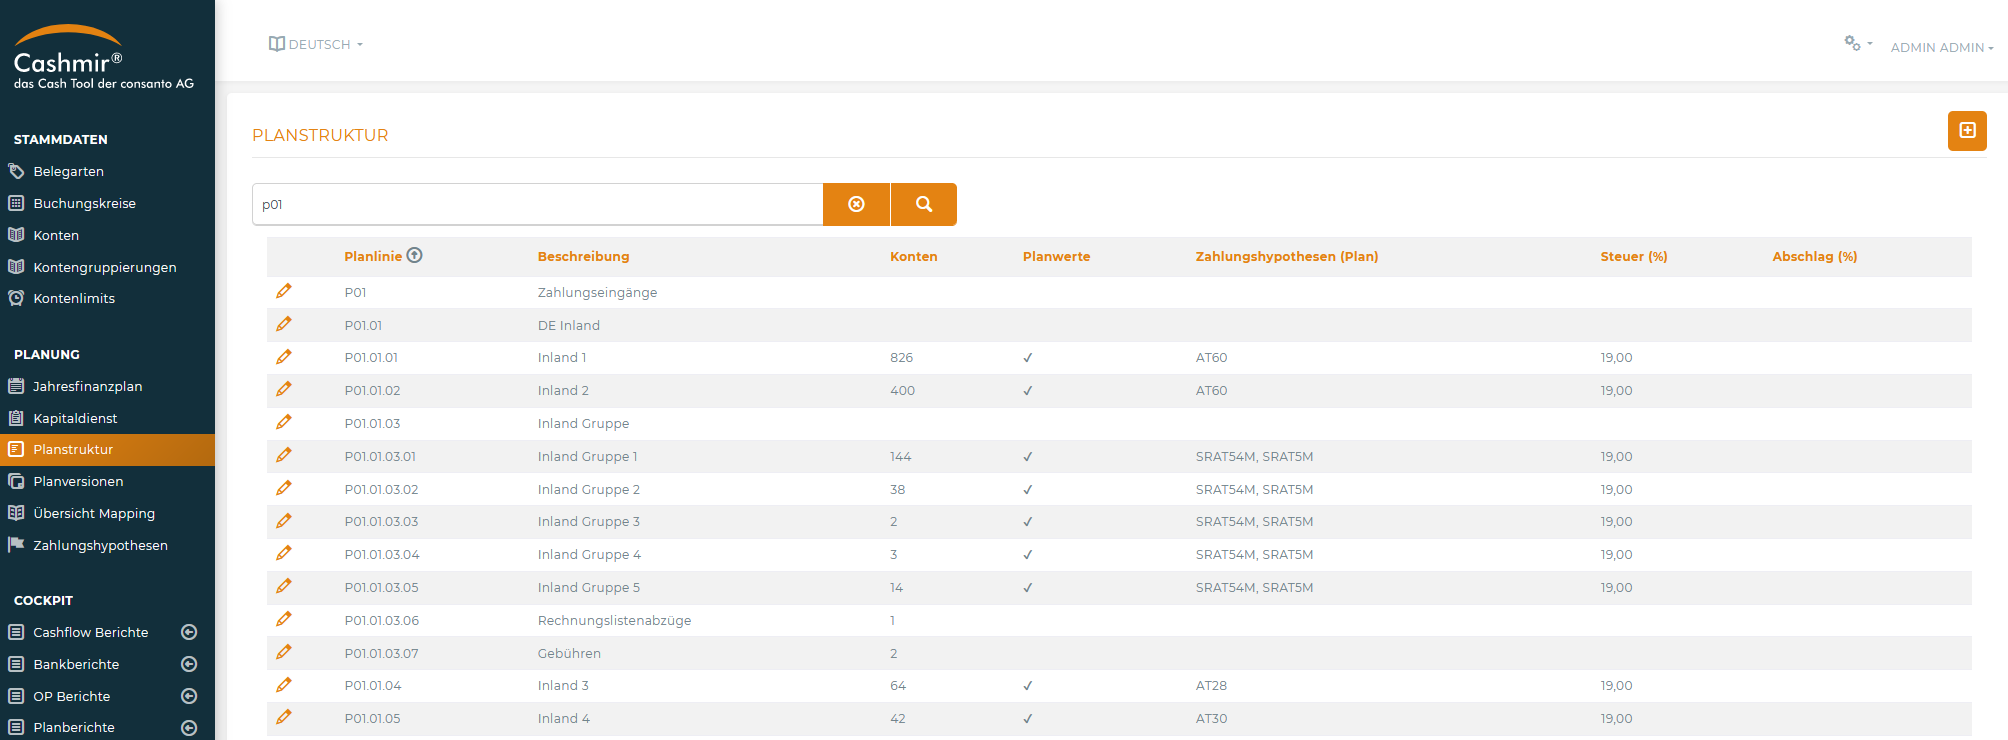Click the description Zahlungseingänge
The height and width of the screenshot is (740, 2008).
tap(597, 292)
